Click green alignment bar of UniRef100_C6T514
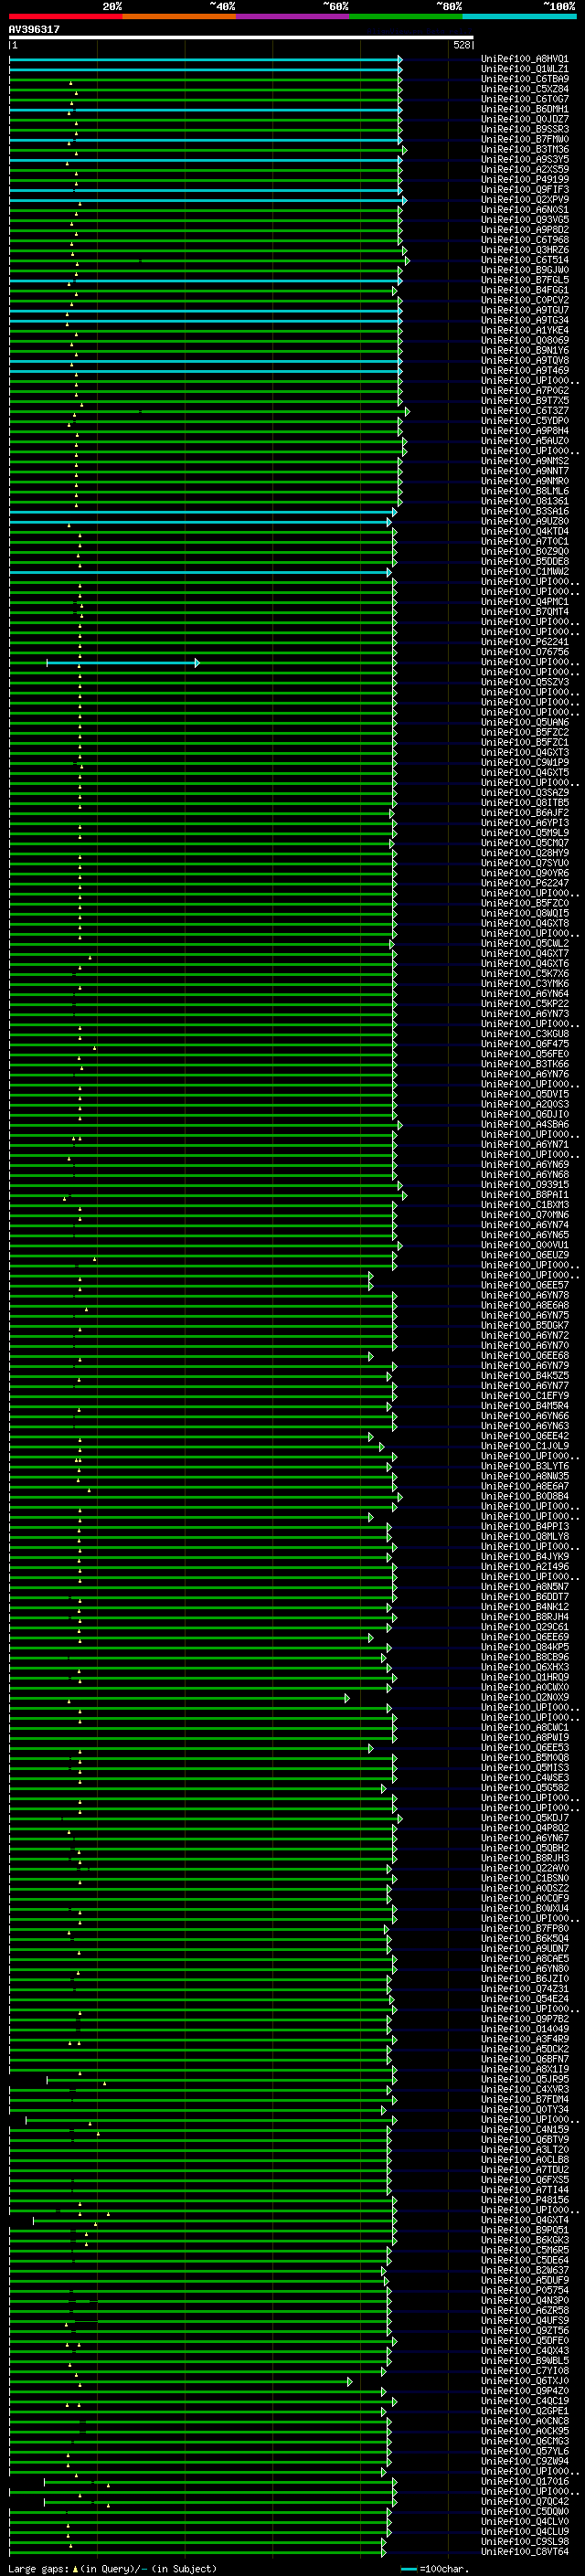Screen dimensions: 585x2576 (x=208, y=261)
